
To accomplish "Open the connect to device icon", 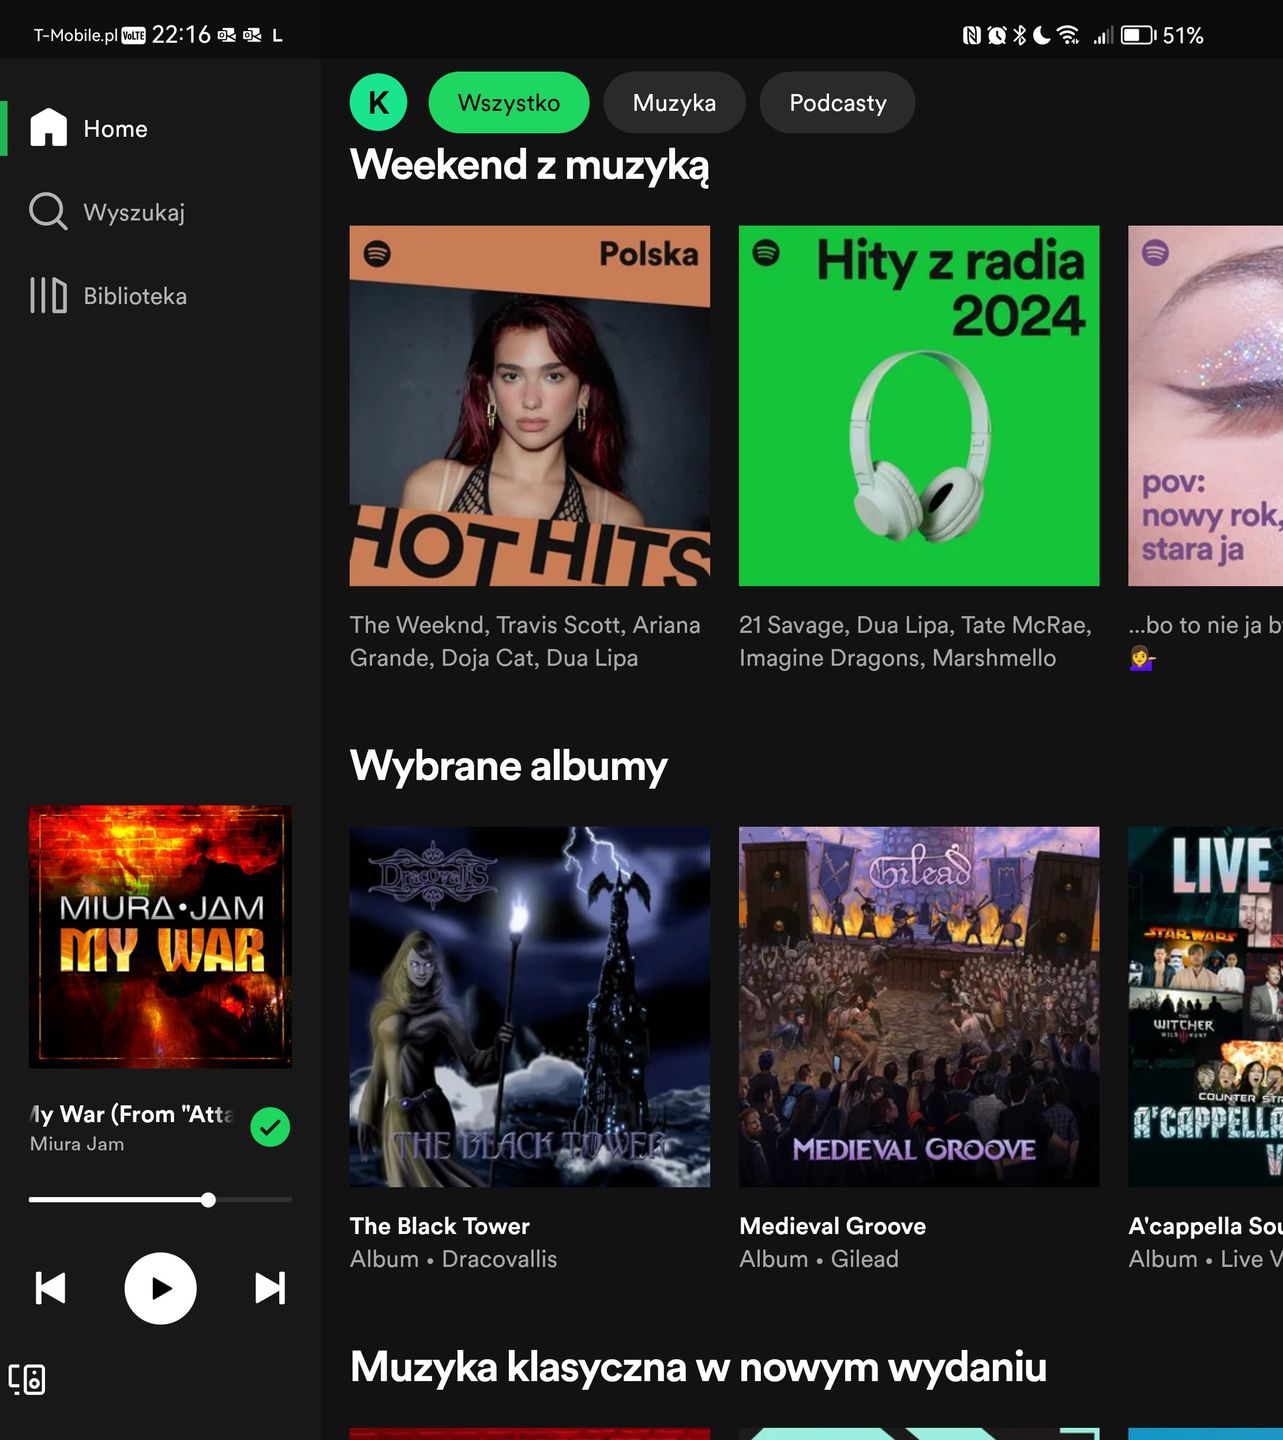I will (x=27, y=1379).
